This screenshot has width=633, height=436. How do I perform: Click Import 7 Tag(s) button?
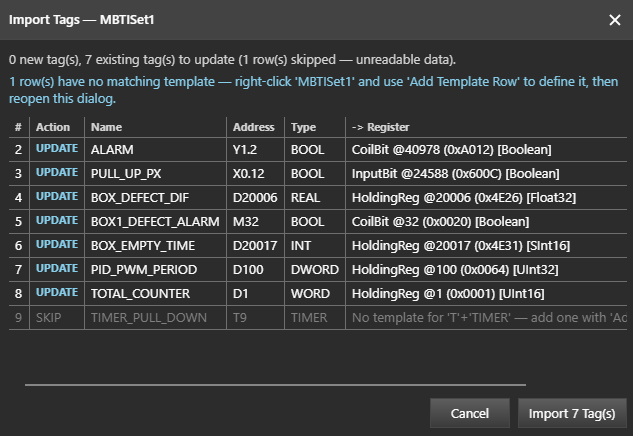(572, 413)
